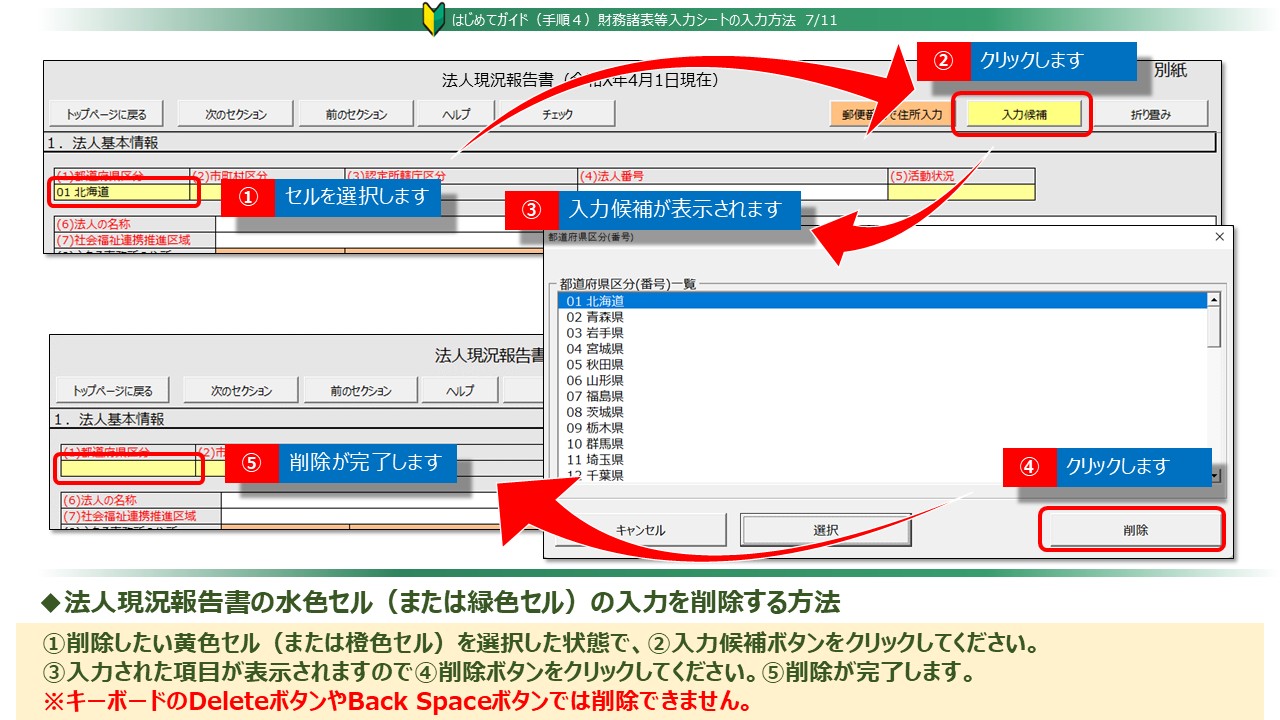Click the 折り畳み button in top form
The image size is (1280, 720).
coord(1150,114)
